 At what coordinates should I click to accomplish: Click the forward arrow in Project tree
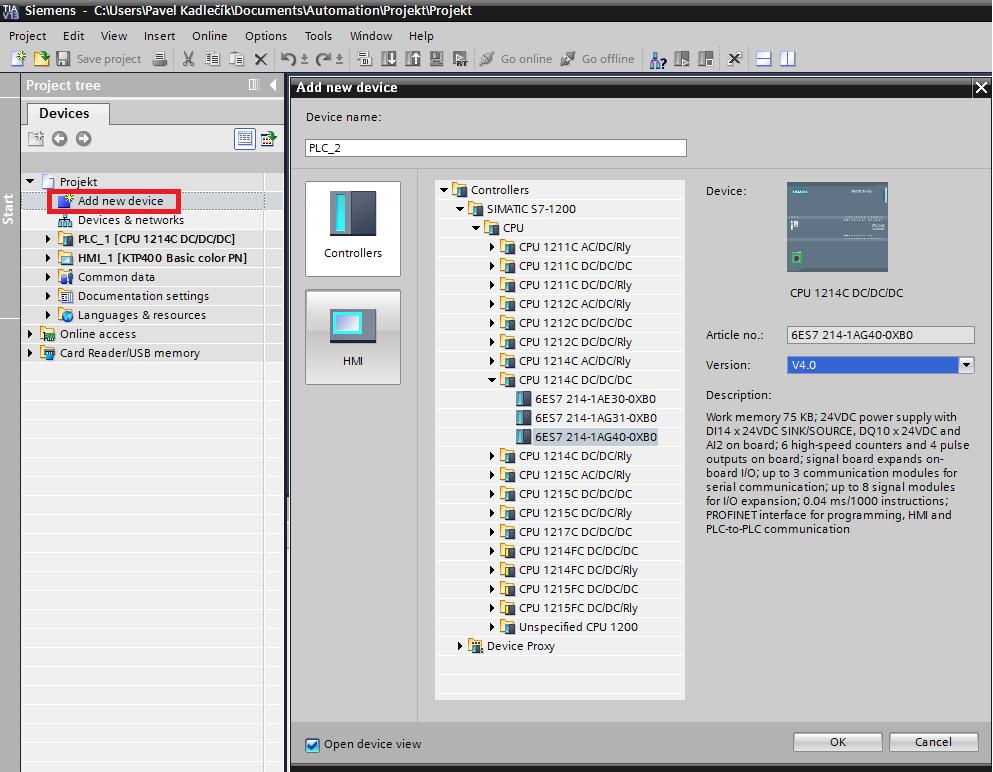[84, 139]
